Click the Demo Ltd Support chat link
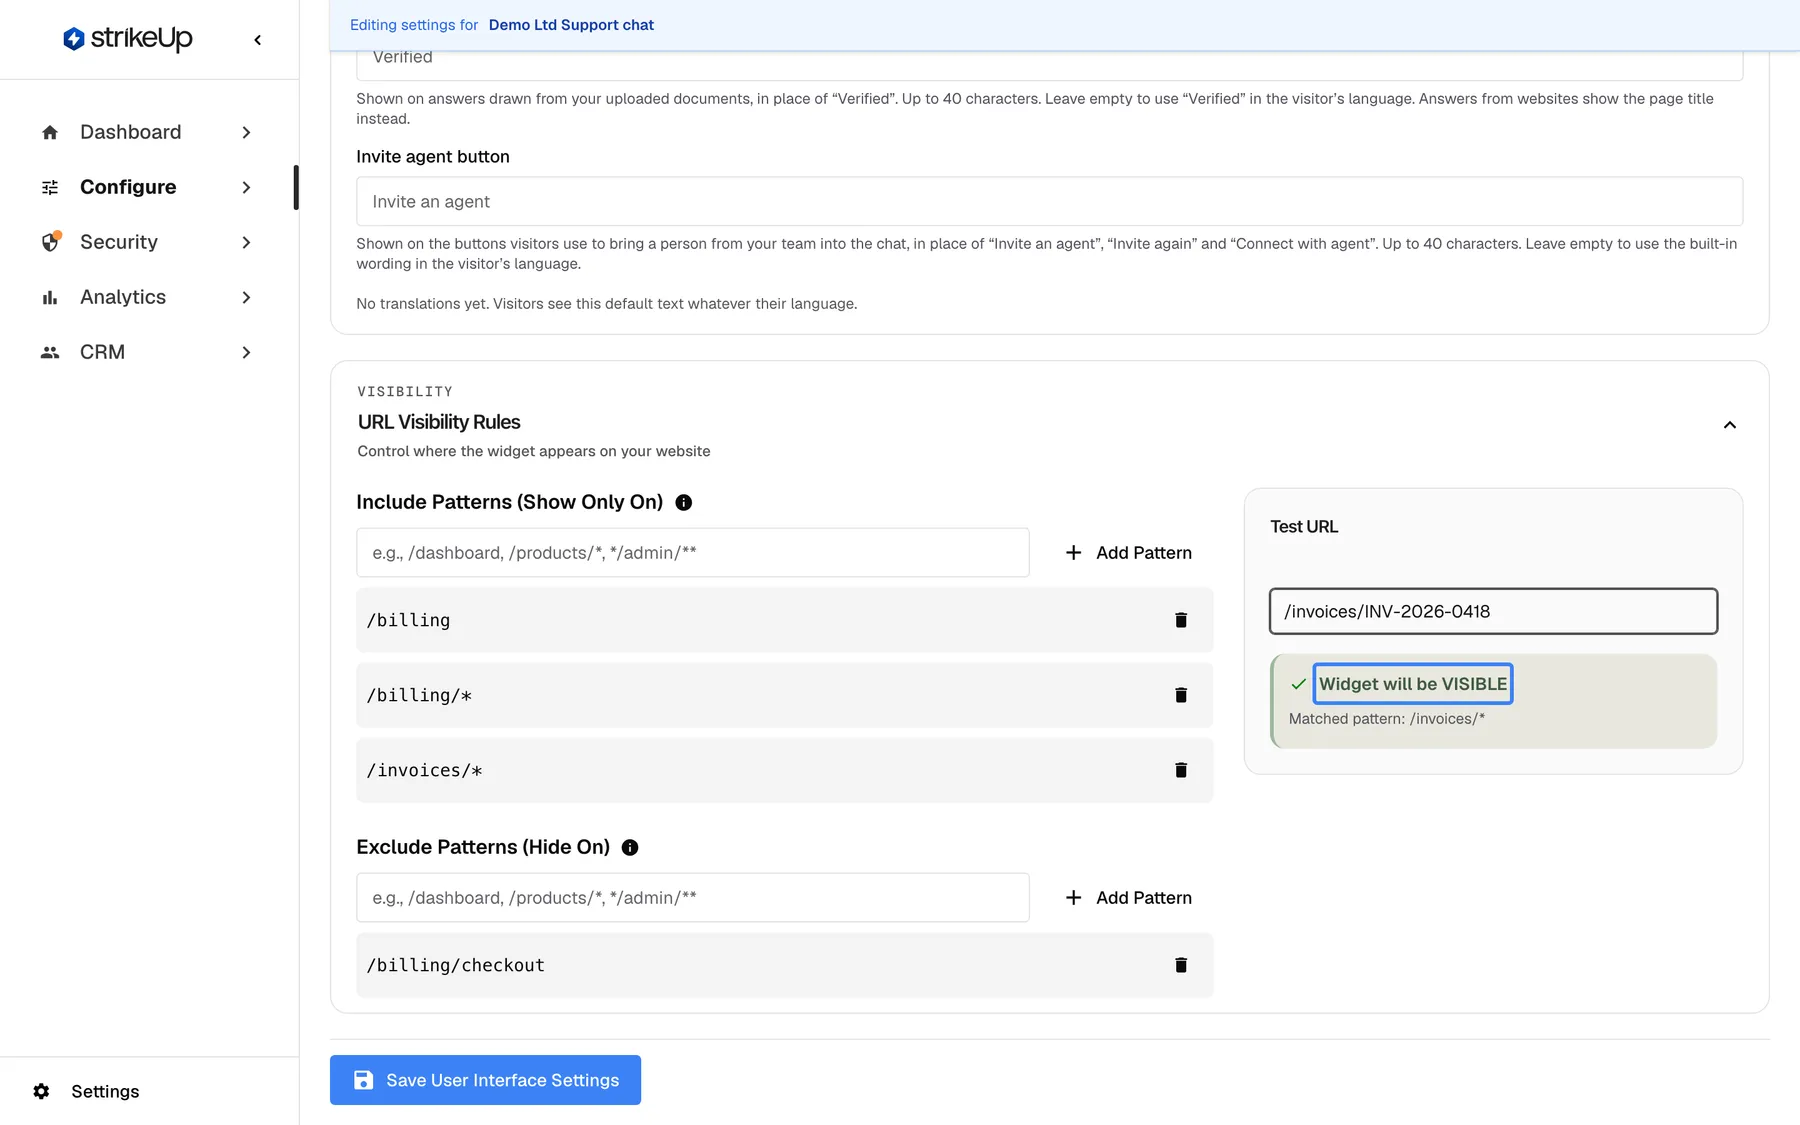The image size is (1800, 1125). 571,25
